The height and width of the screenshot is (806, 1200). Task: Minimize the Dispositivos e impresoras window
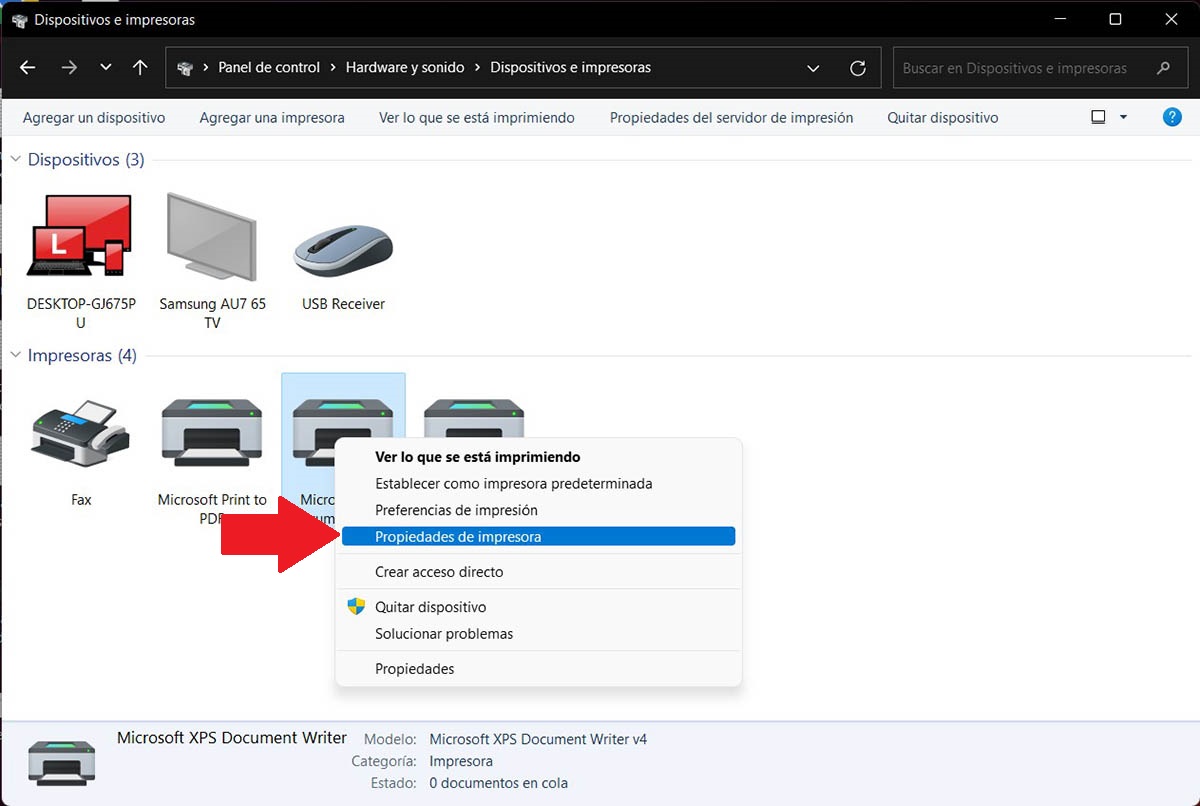(1060, 19)
